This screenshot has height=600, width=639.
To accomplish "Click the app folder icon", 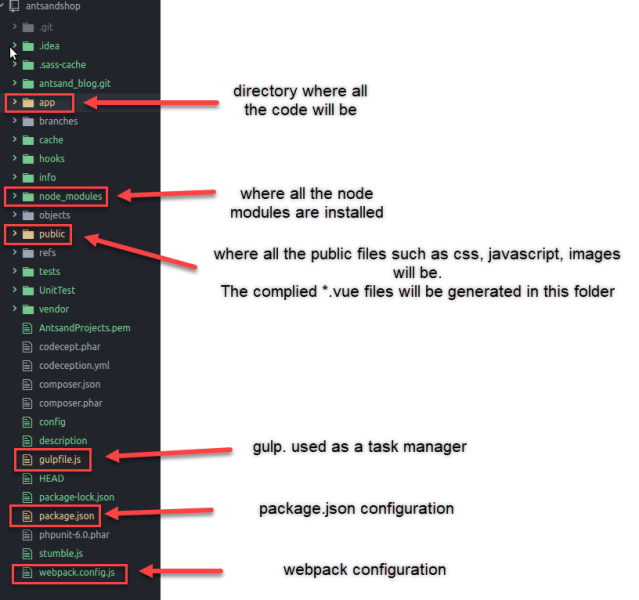I will tap(28, 102).
